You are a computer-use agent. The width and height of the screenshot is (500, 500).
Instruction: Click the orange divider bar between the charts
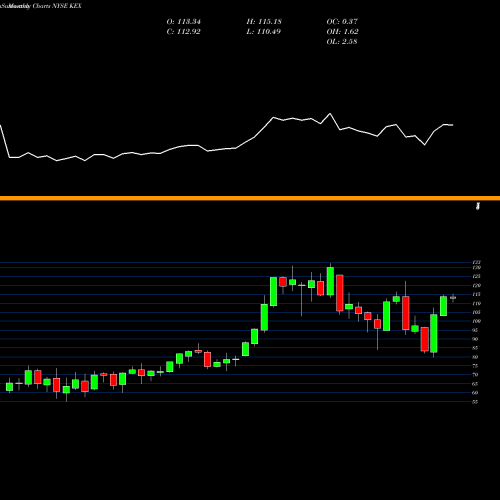click(250, 198)
